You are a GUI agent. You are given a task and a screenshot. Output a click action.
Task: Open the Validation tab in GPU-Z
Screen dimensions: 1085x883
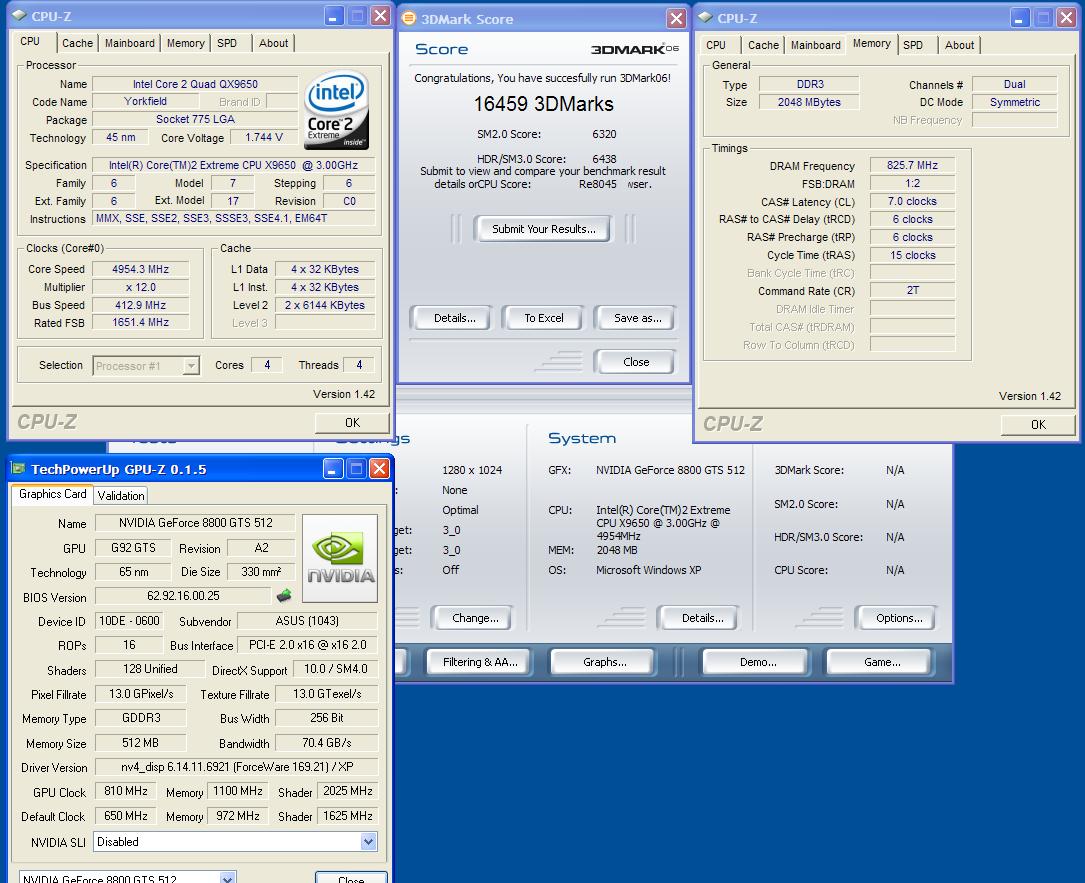click(121, 495)
